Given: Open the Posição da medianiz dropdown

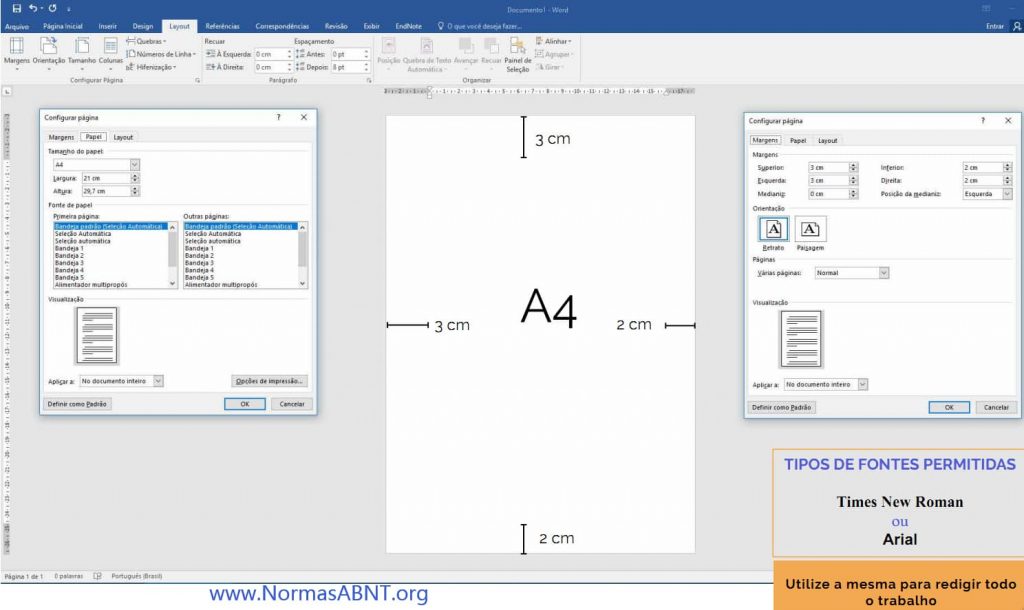Looking at the screenshot, I should tap(1006, 194).
